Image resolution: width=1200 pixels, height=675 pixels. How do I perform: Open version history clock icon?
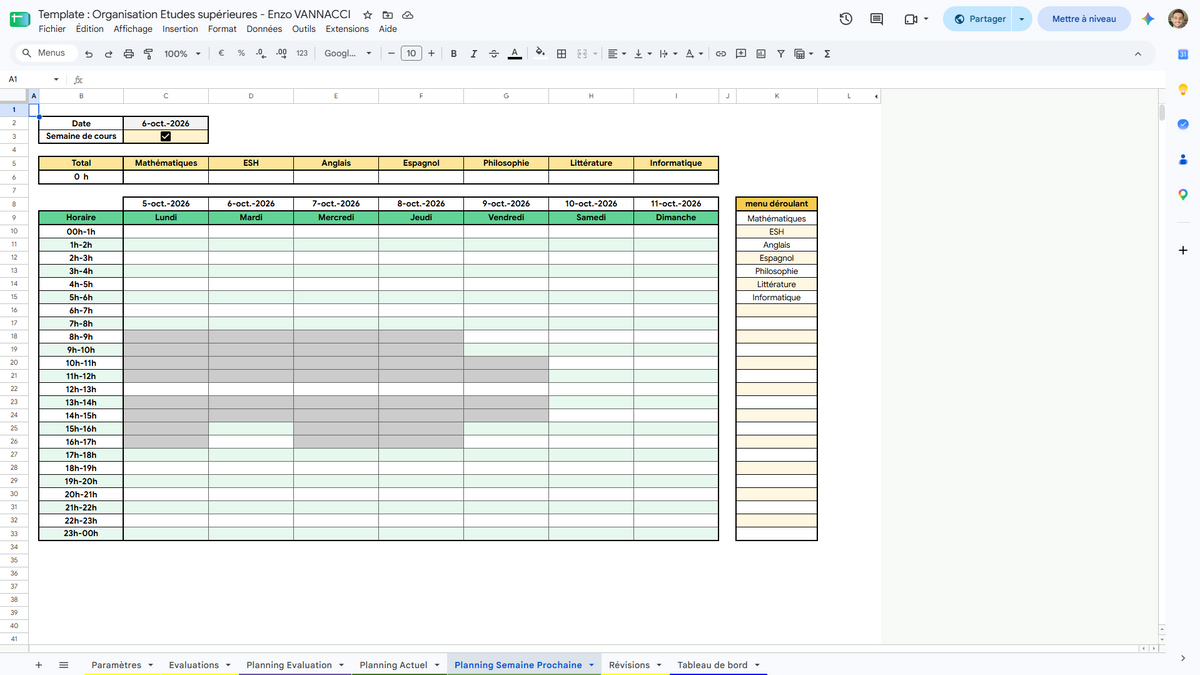coord(846,19)
